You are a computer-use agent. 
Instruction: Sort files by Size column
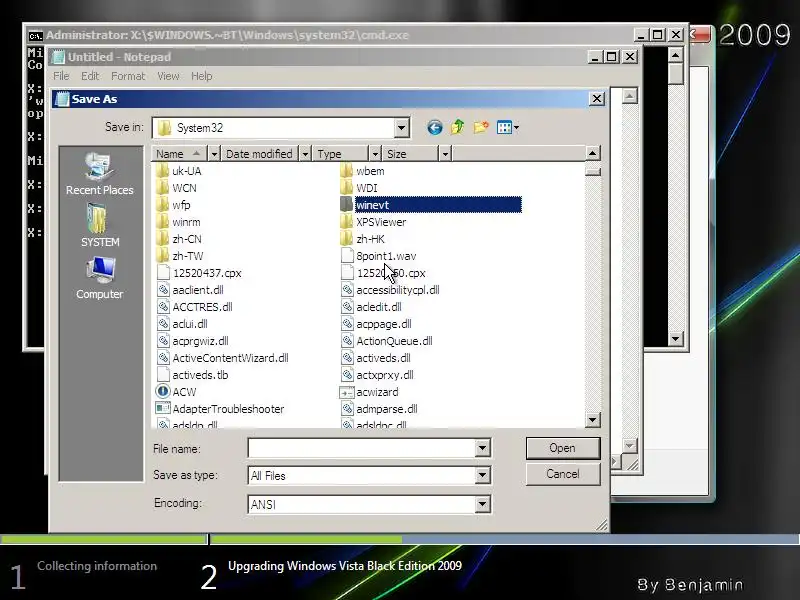pyautogui.click(x=411, y=154)
